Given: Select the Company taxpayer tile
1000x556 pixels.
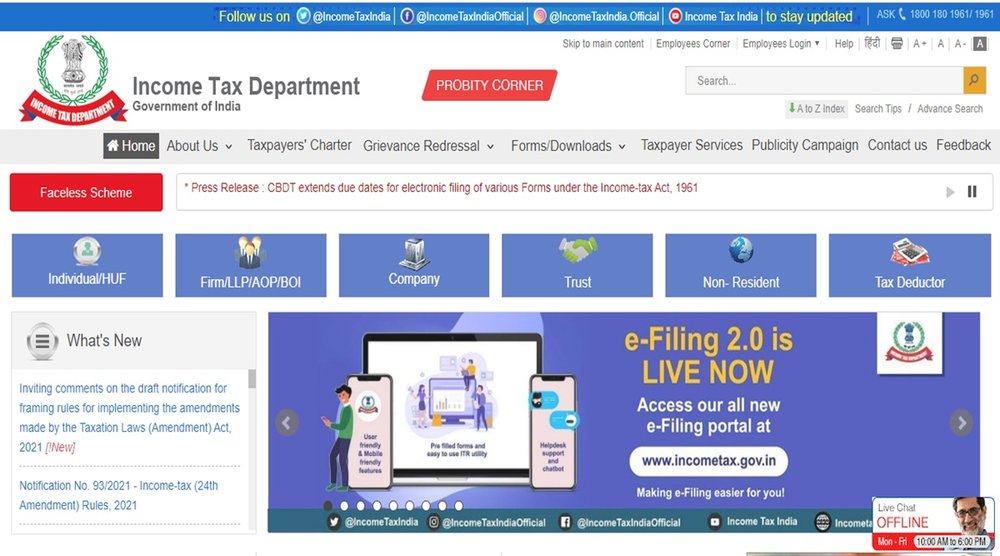Looking at the screenshot, I should (x=414, y=265).
